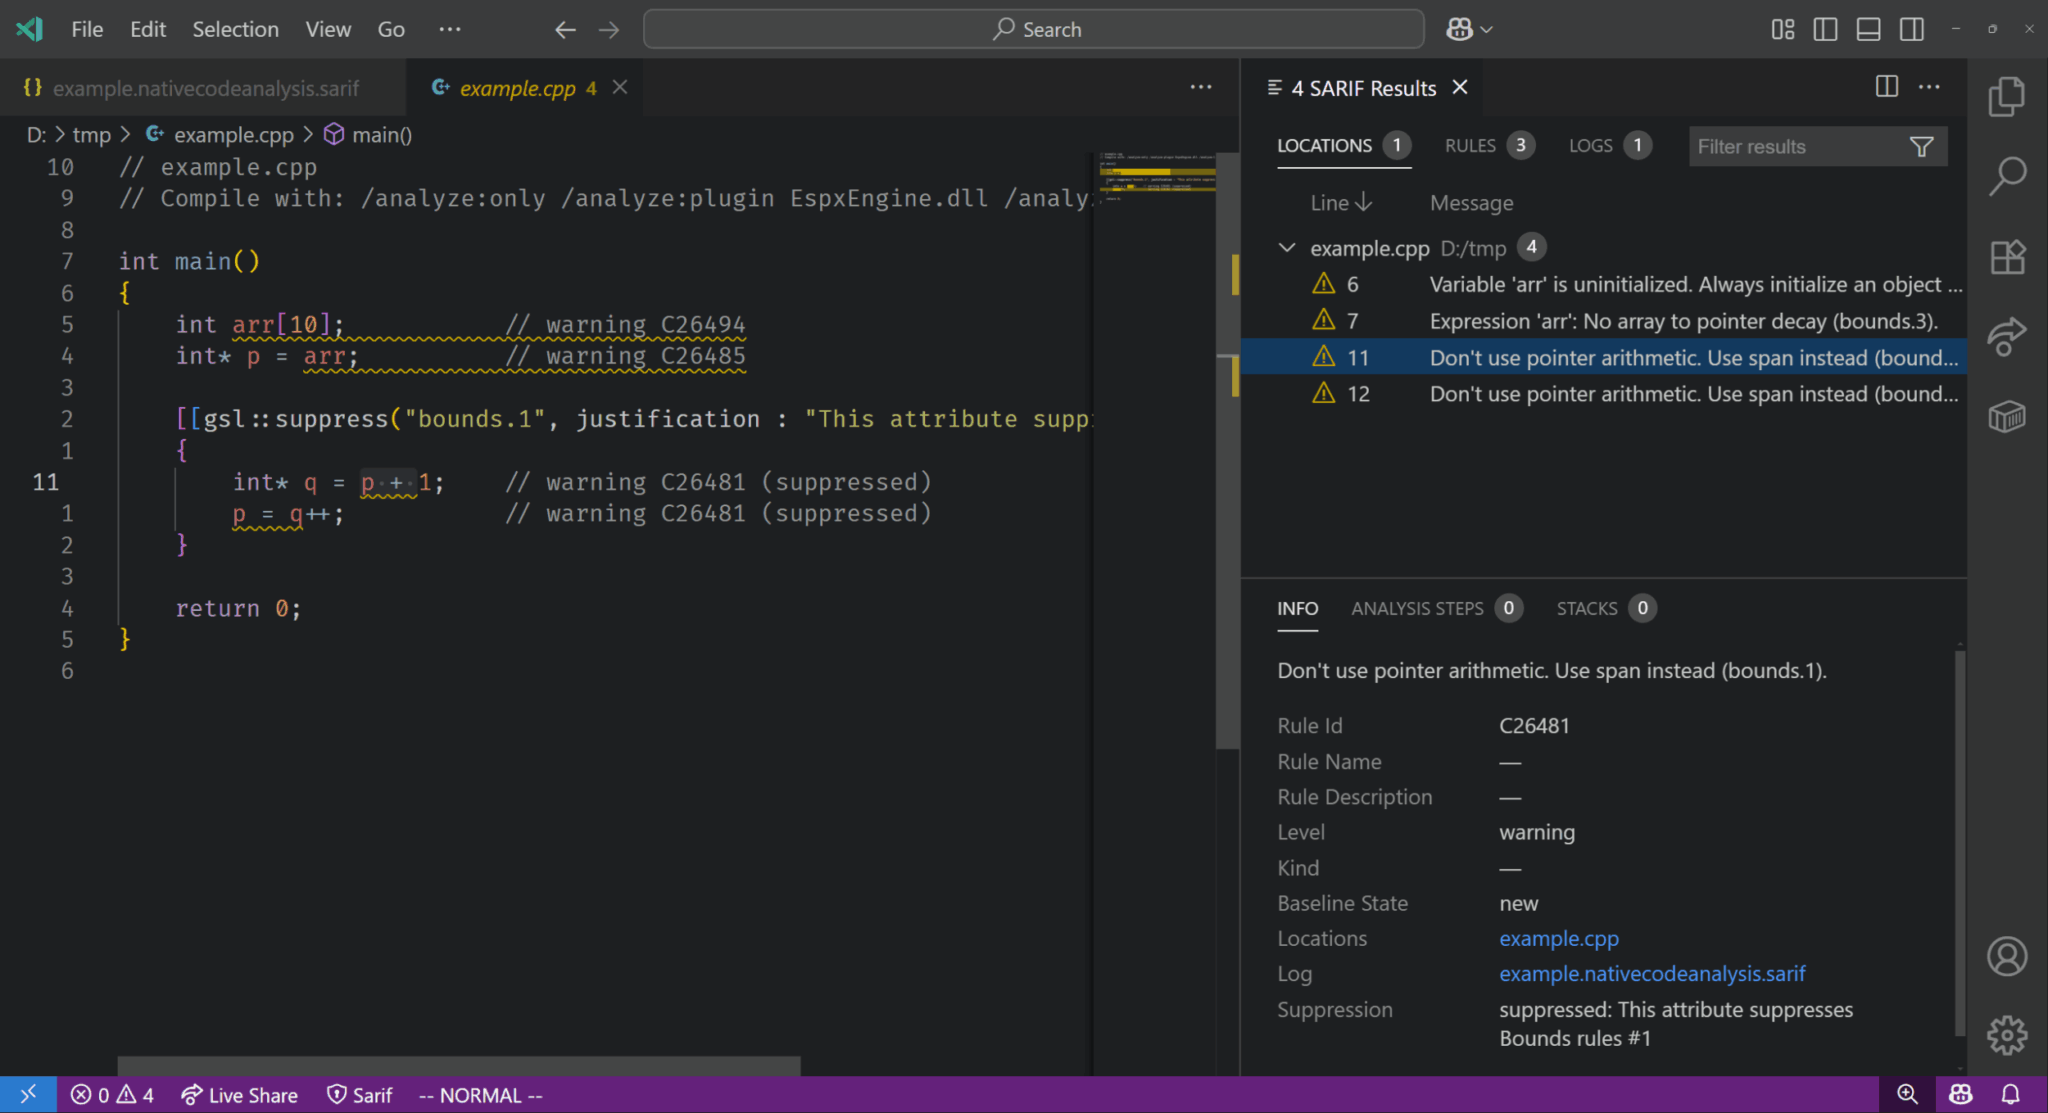Screen dimensions: 2048x1113
Task: Open the example.nativecodeanalysis.sarif log link
Action: [x=1651, y=973]
